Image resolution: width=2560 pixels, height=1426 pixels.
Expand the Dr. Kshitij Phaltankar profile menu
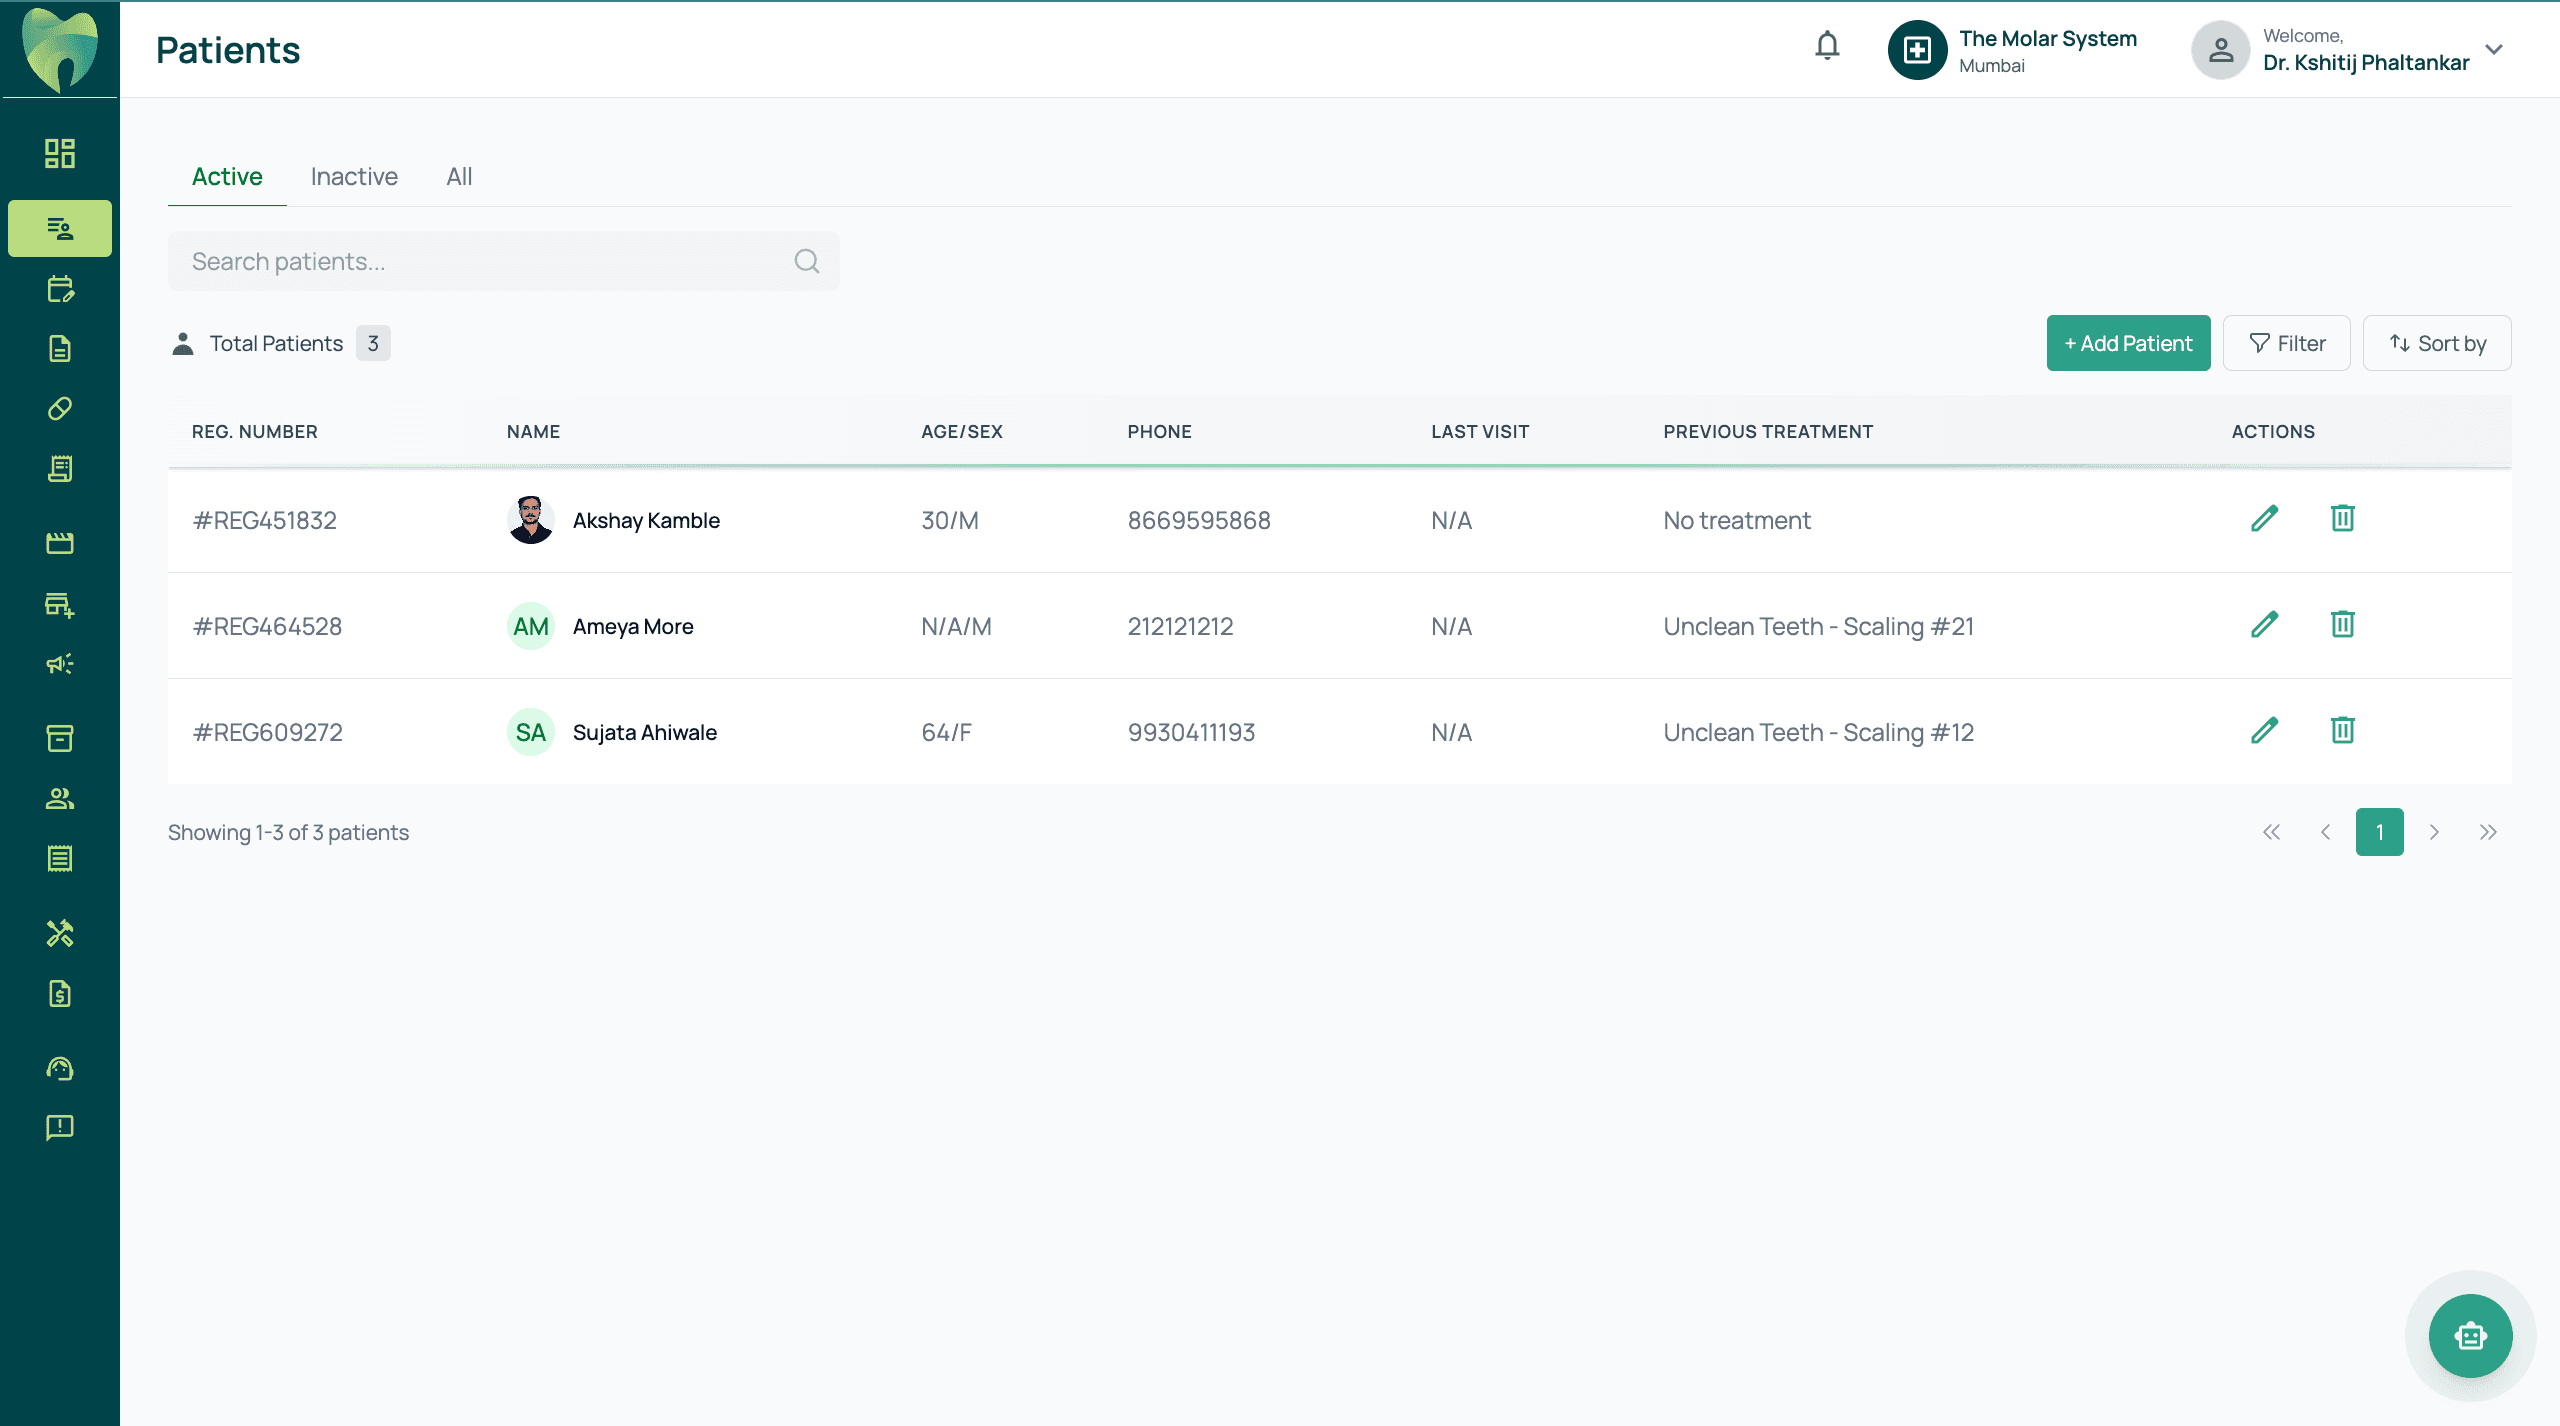[x=2494, y=49]
